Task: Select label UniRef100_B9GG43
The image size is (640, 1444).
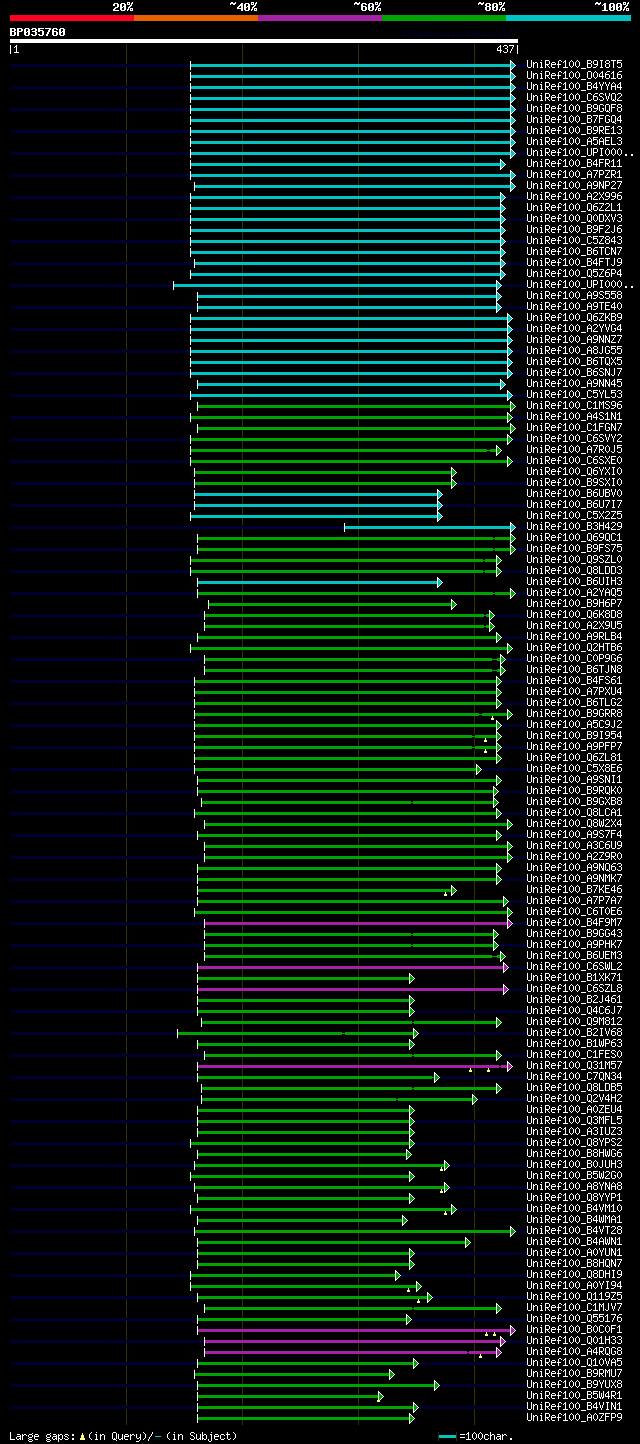Action: tap(574, 933)
